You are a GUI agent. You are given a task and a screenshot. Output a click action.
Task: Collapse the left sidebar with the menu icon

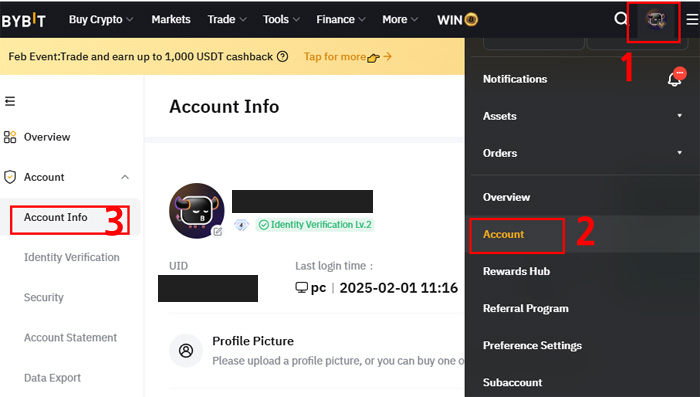pos(10,101)
